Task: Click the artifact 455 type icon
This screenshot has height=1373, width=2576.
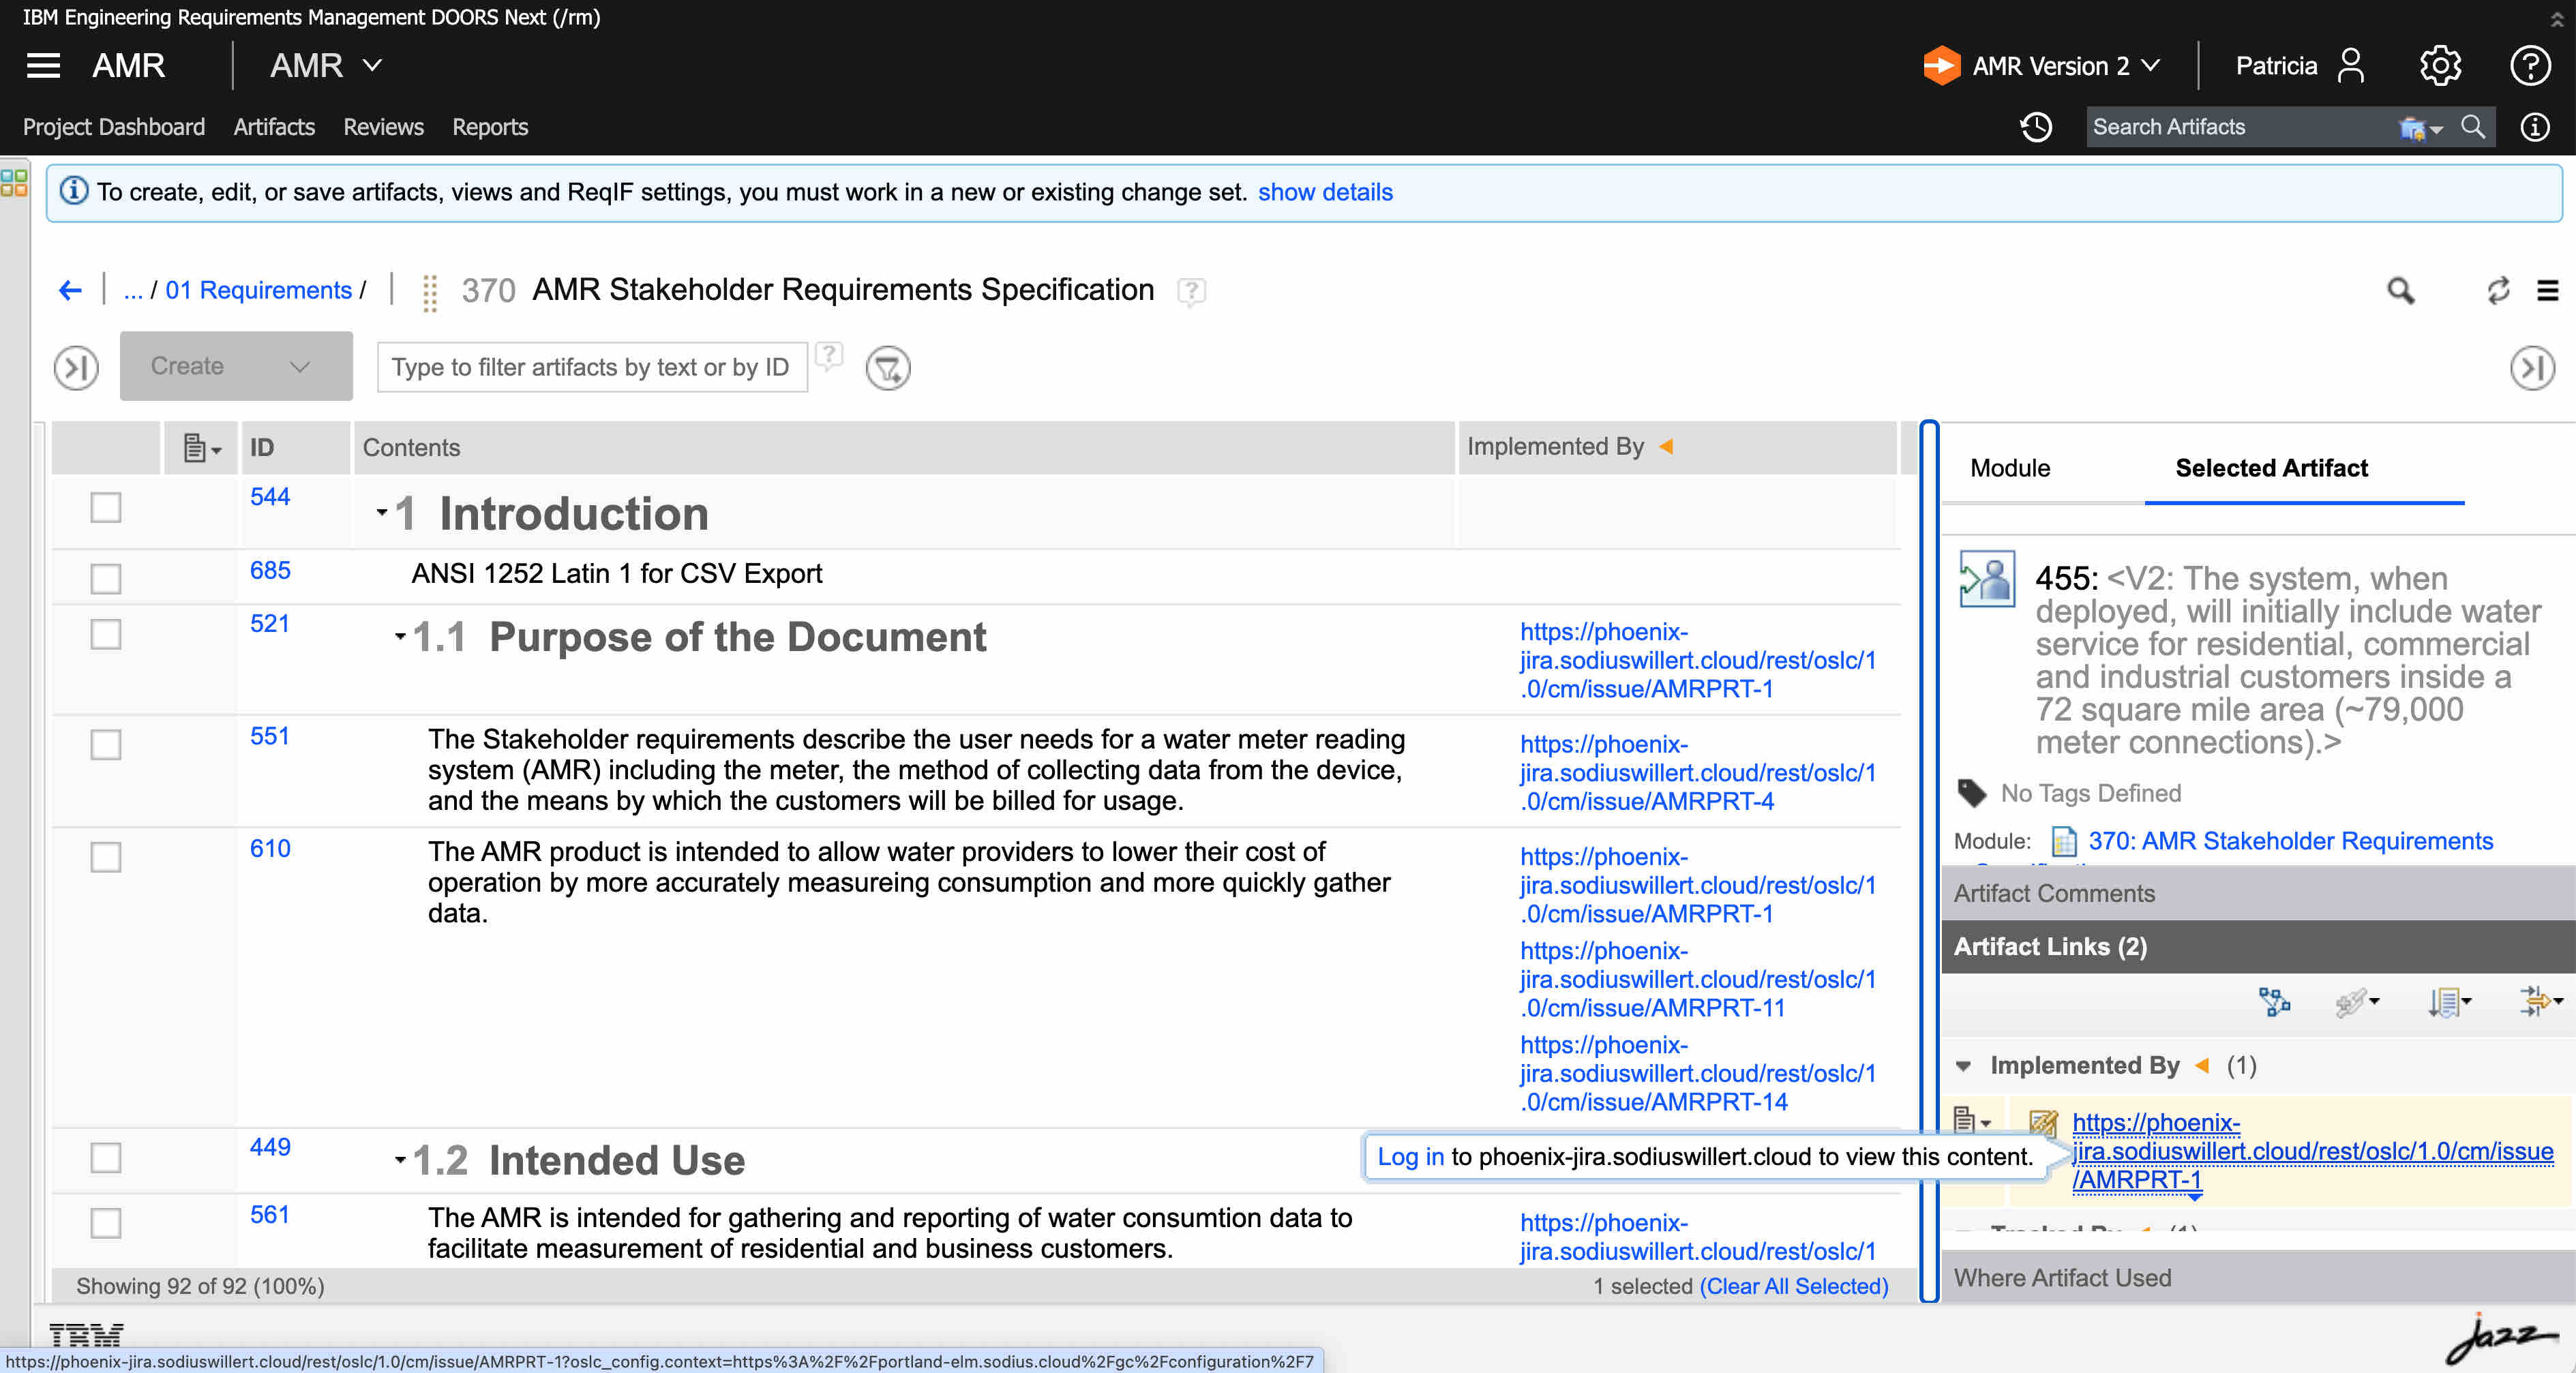Action: tap(1986, 578)
